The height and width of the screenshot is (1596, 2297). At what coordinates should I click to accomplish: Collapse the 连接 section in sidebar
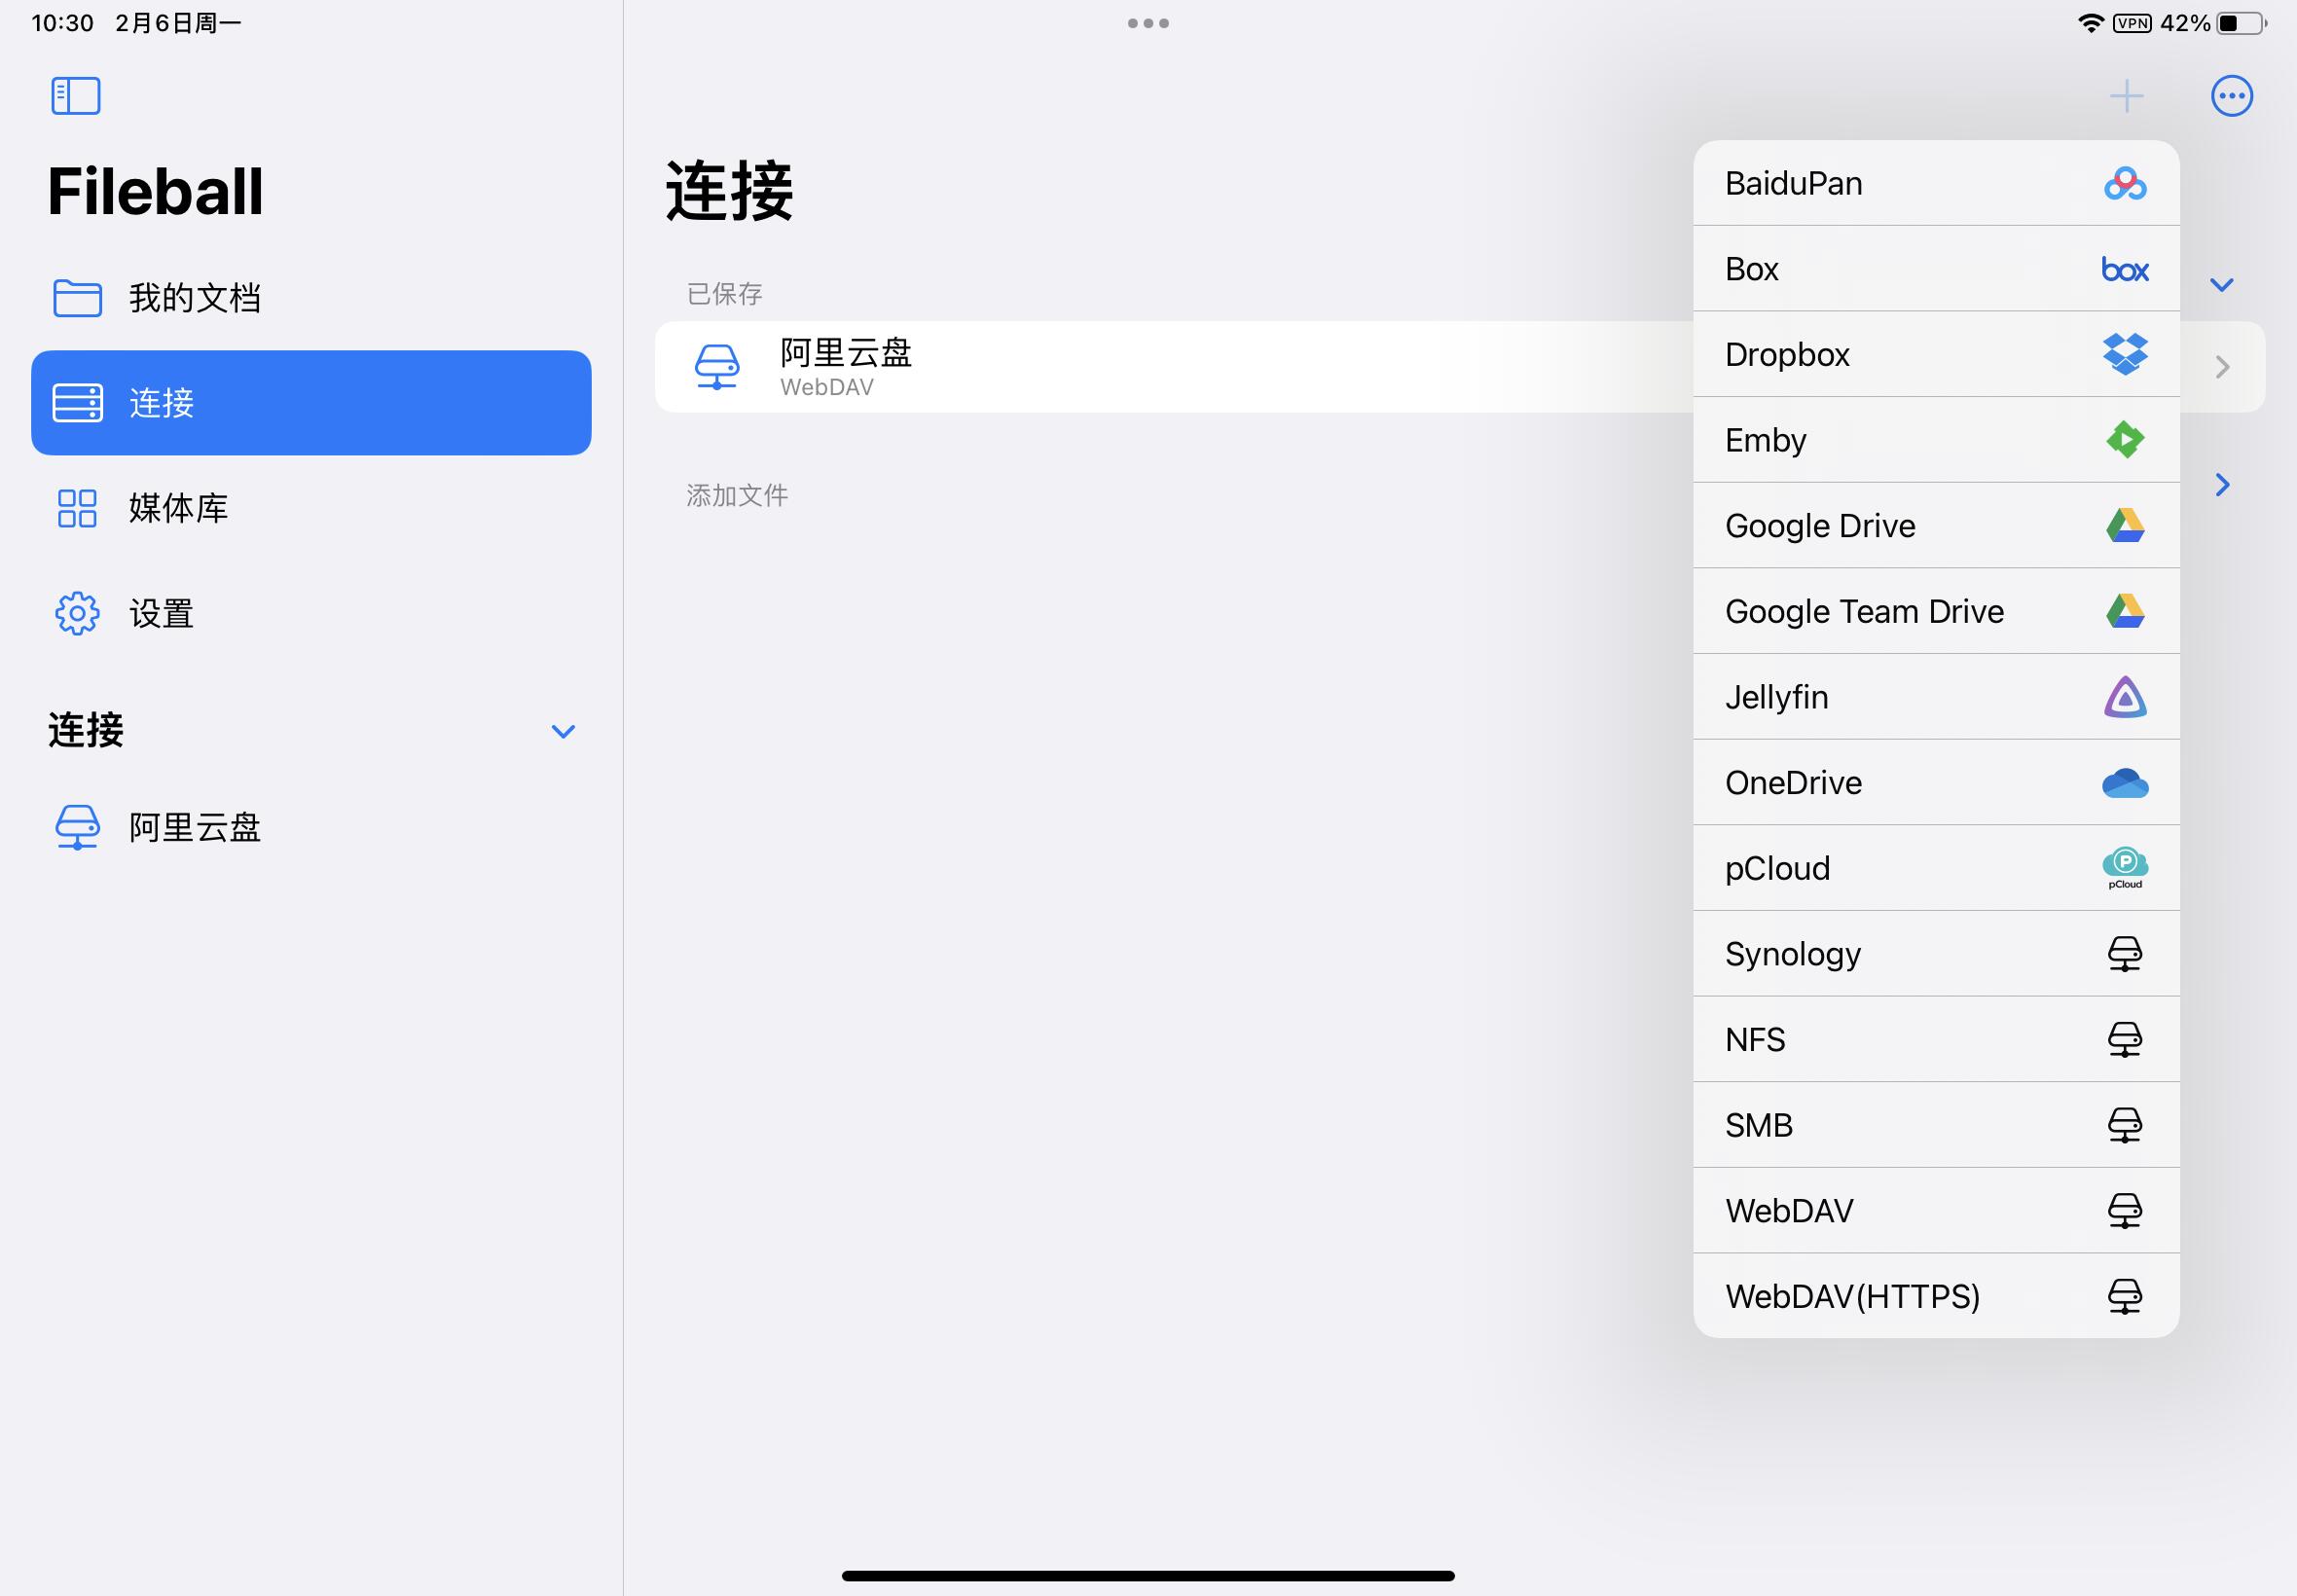563,732
